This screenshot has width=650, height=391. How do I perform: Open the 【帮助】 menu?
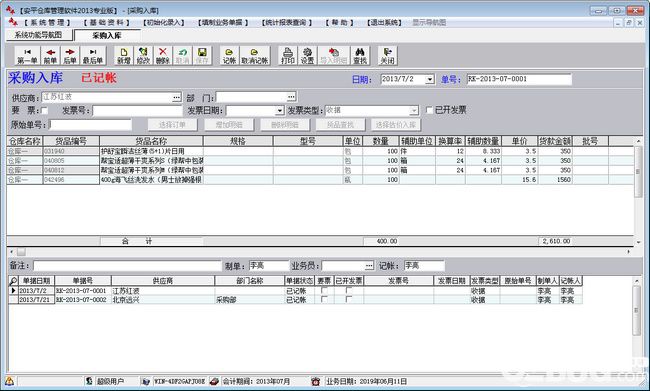(339, 22)
